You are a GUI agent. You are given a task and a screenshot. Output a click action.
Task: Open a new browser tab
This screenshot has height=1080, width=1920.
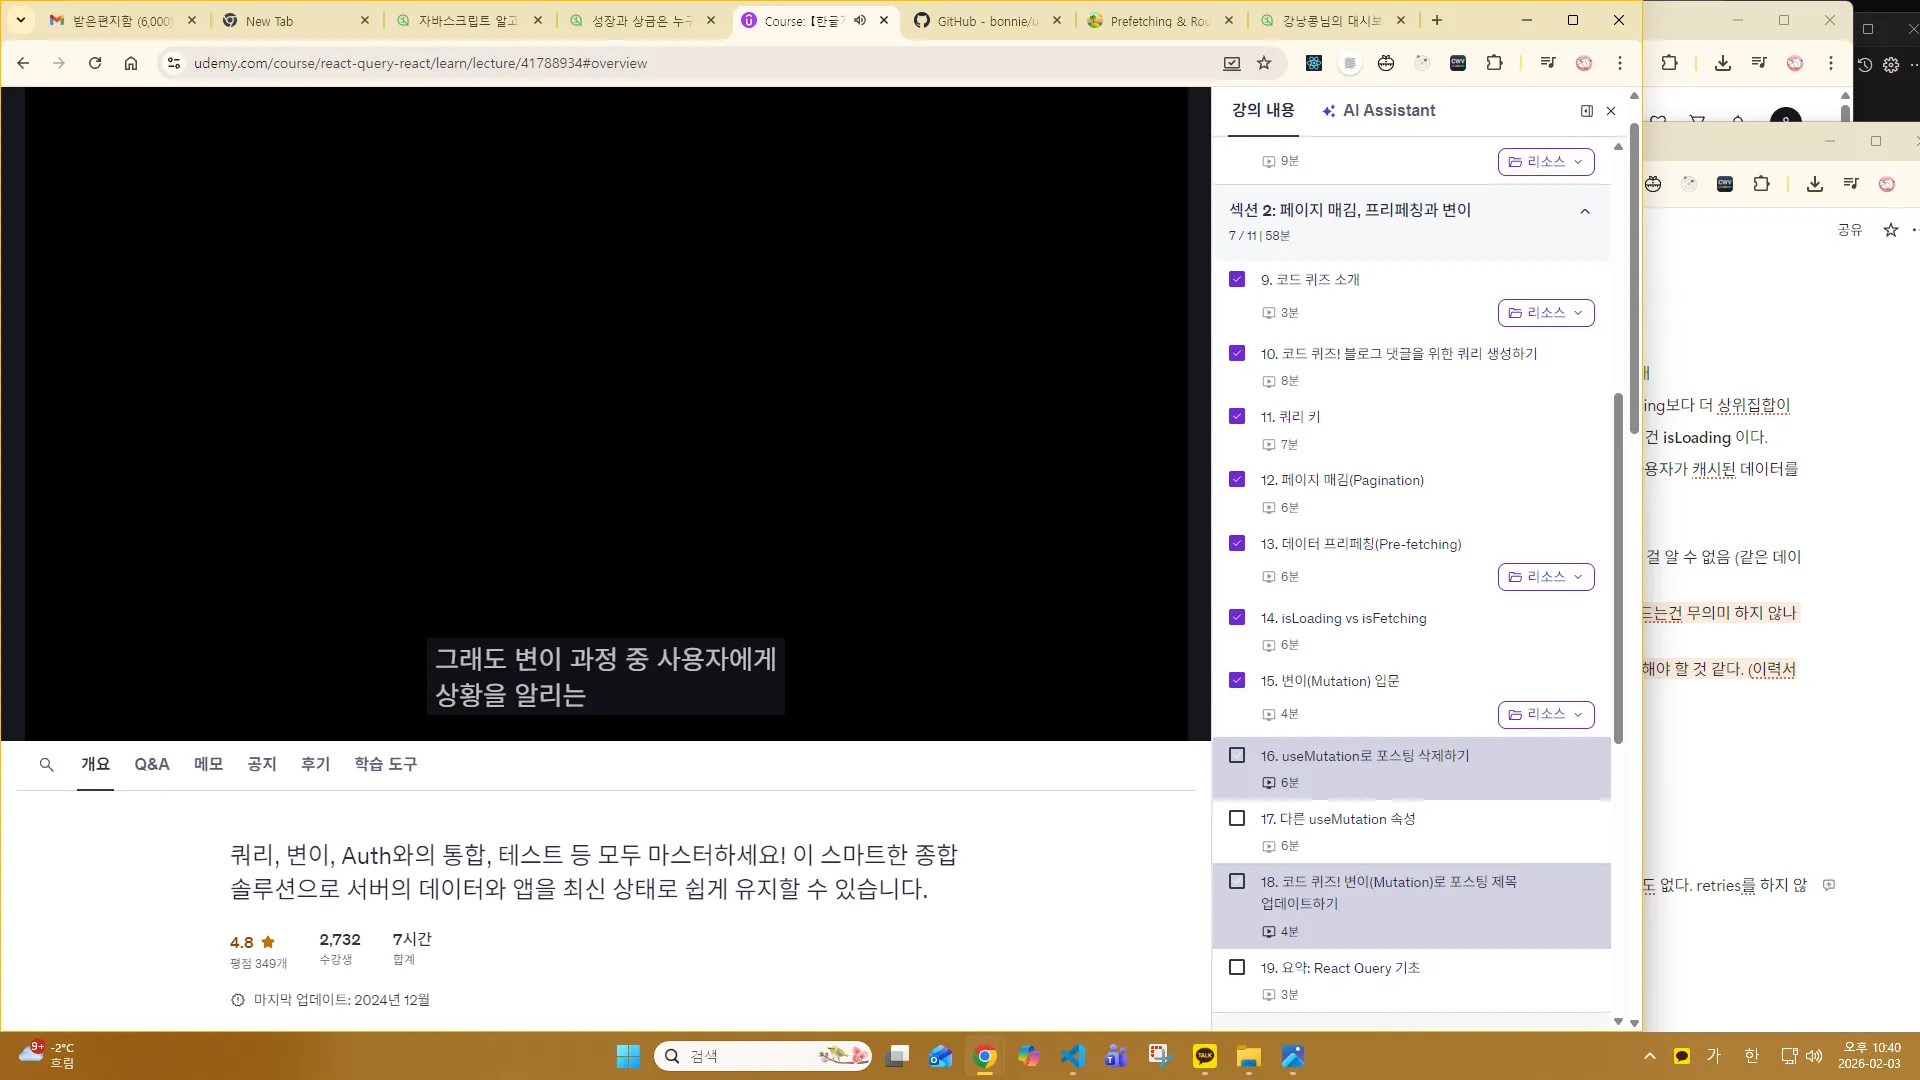(1437, 20)
